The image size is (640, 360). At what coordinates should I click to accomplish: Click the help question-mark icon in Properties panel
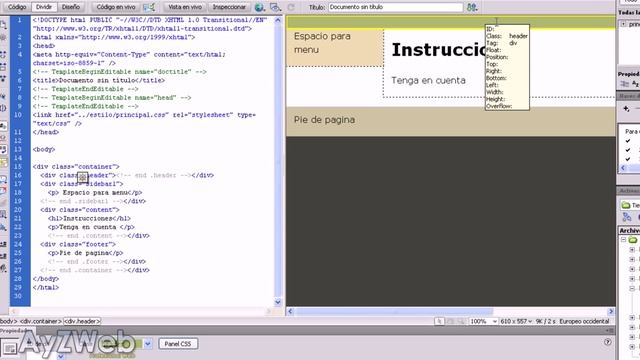coord(607,342)
